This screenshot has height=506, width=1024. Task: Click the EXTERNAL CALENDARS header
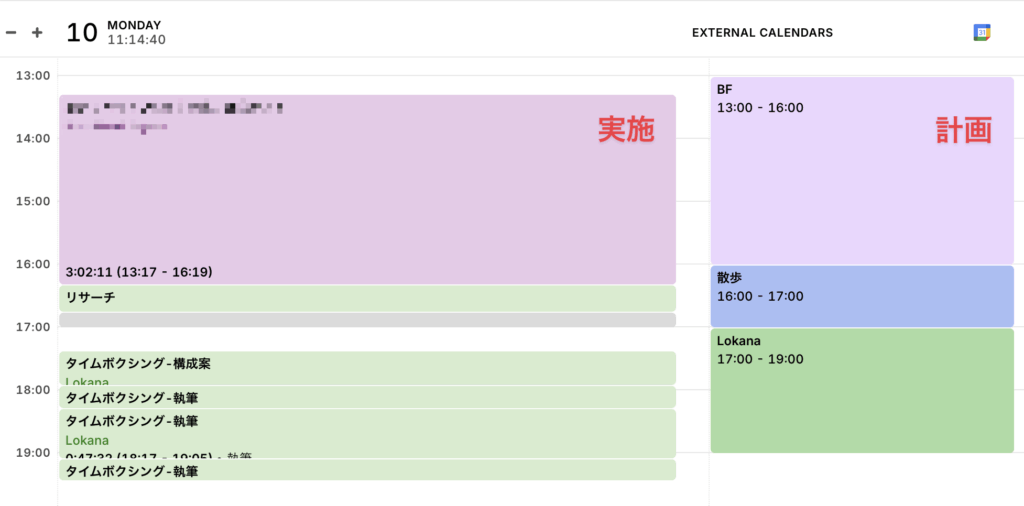762,33
